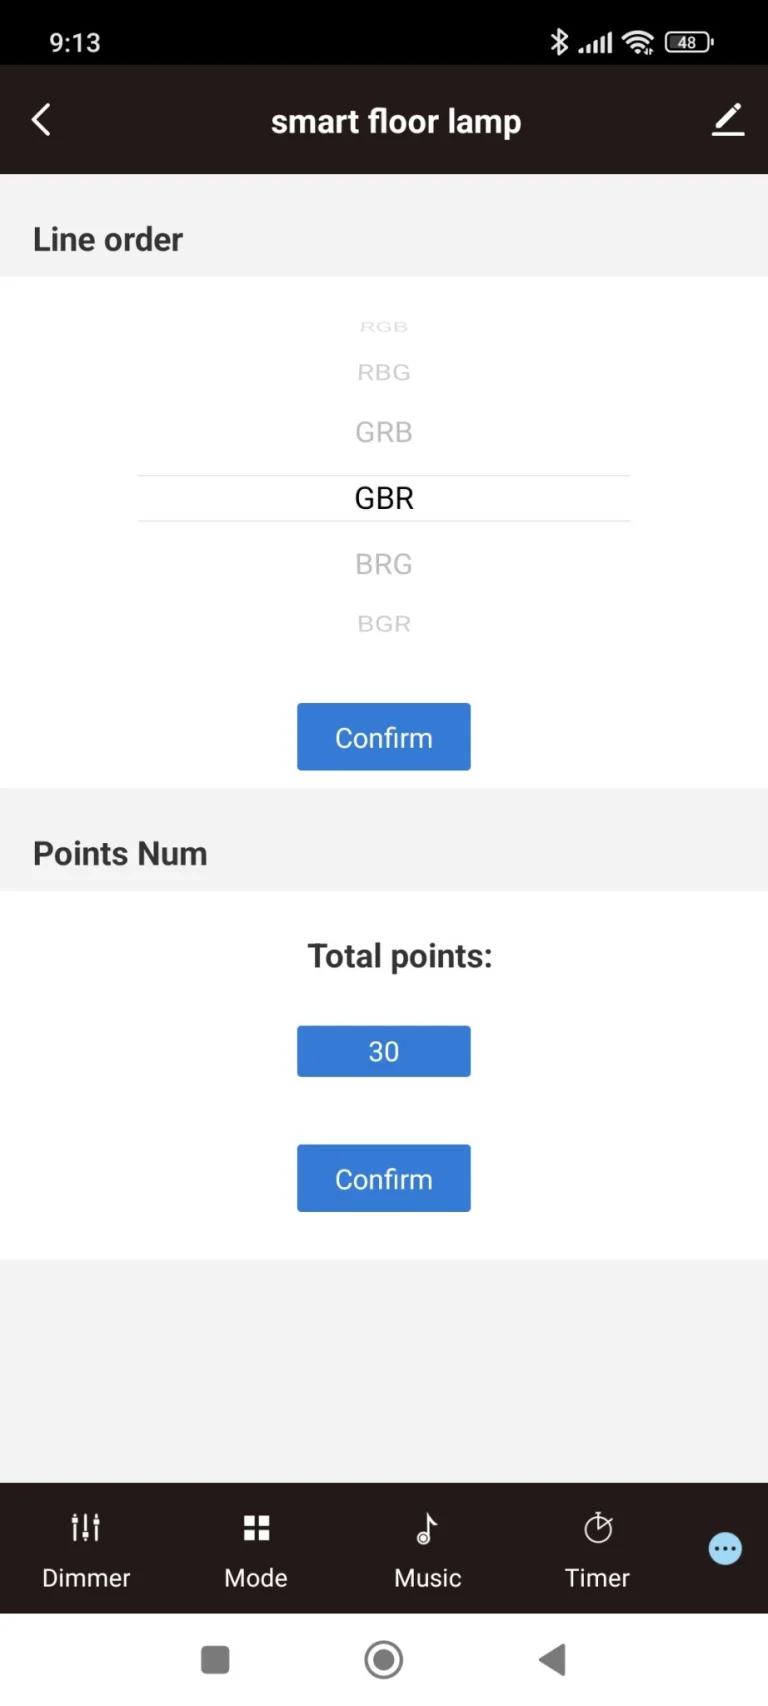Tap the Mode grid icon
This screenshot has width=768, height=1706.
click(256, 1527)
